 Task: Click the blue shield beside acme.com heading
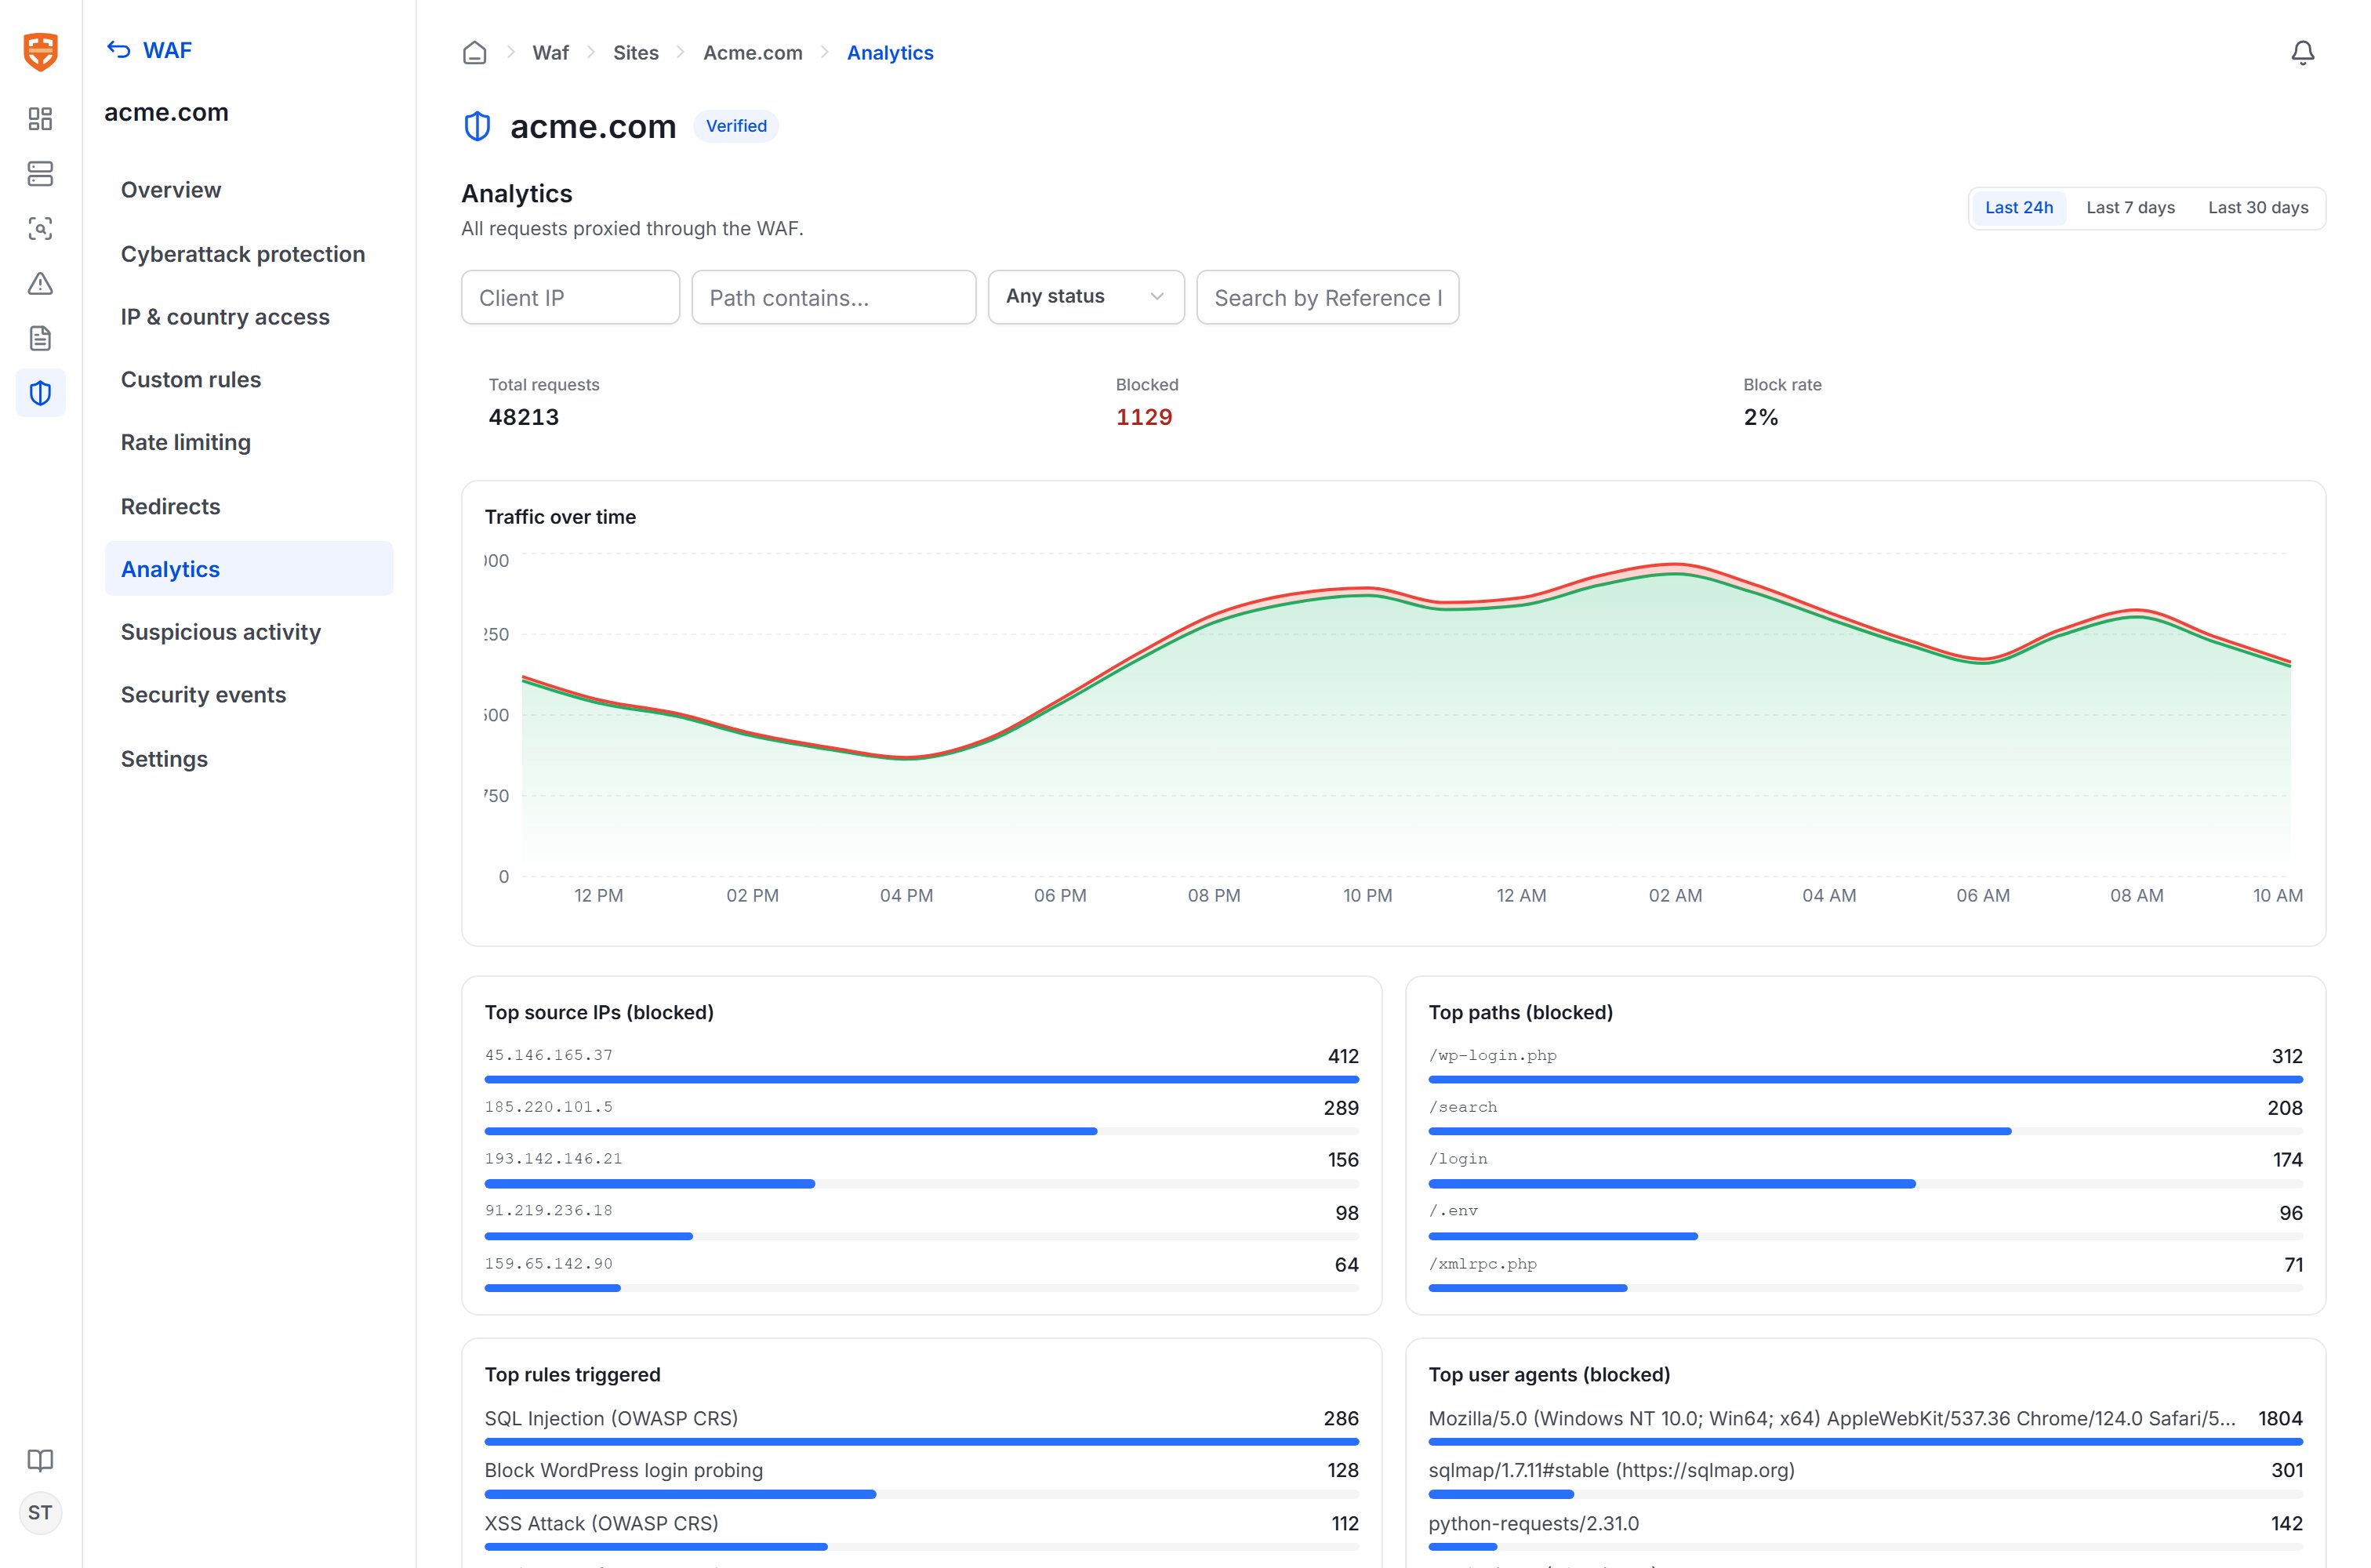478,127
